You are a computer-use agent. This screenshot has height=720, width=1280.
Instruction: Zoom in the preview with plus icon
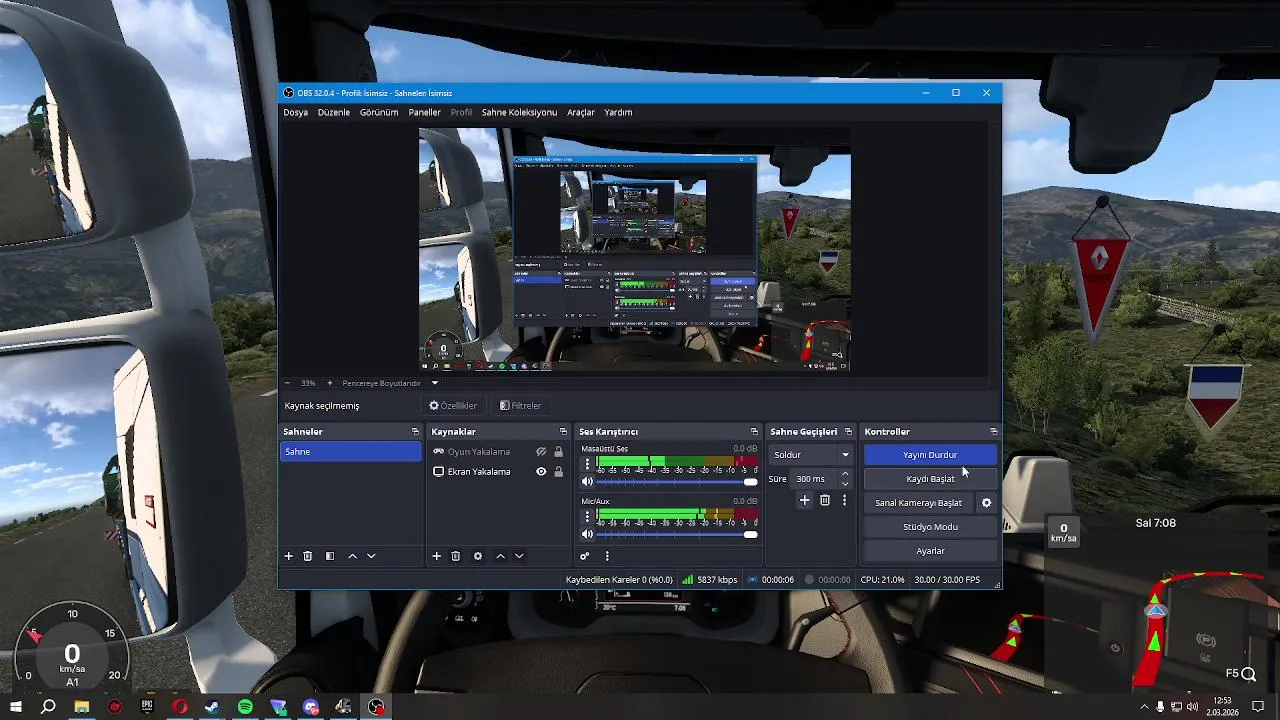coord(330,383)
